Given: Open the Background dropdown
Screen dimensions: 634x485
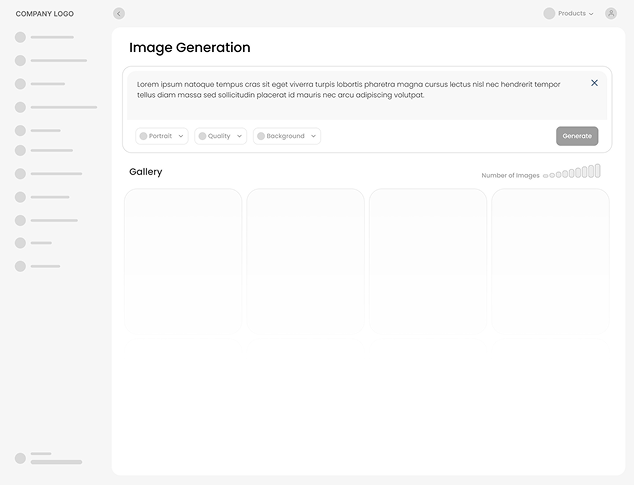Looking at the screenshot, I should tap(286, 136).
